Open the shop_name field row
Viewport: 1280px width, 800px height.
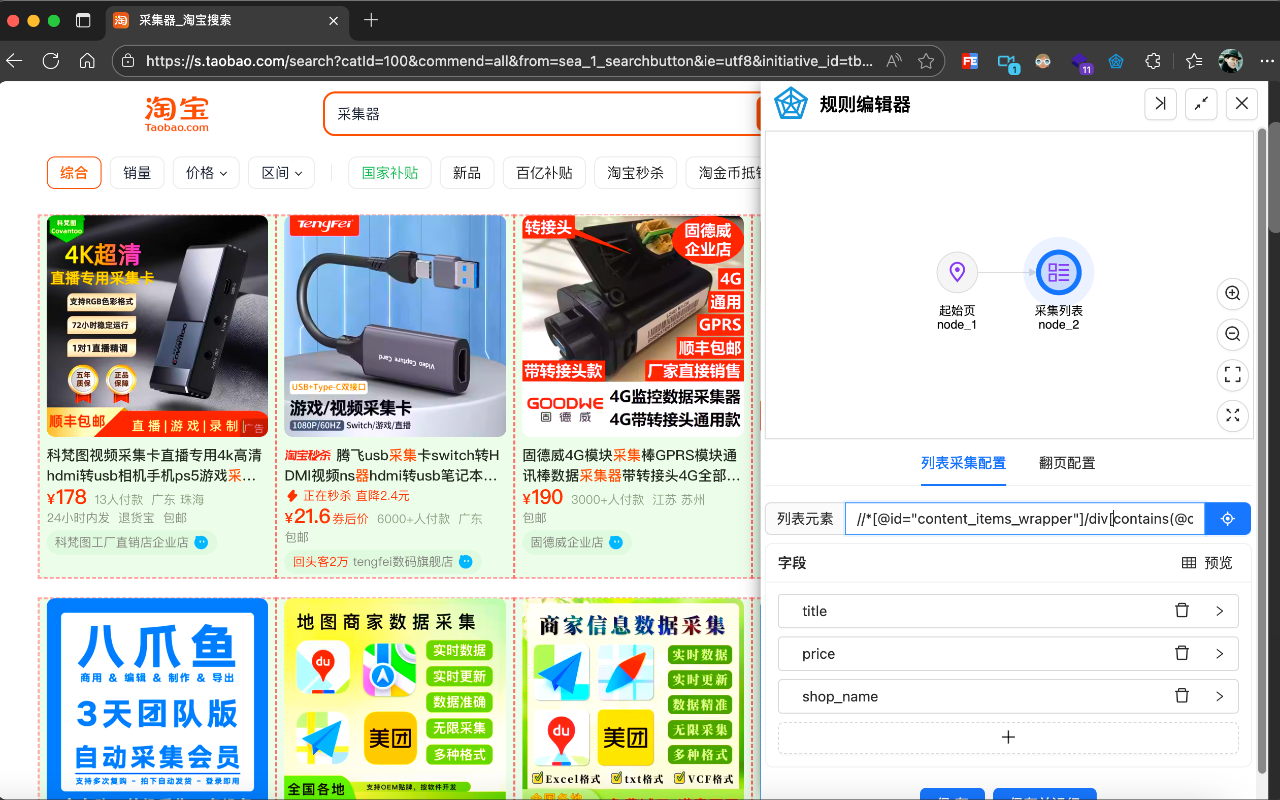1008,696
